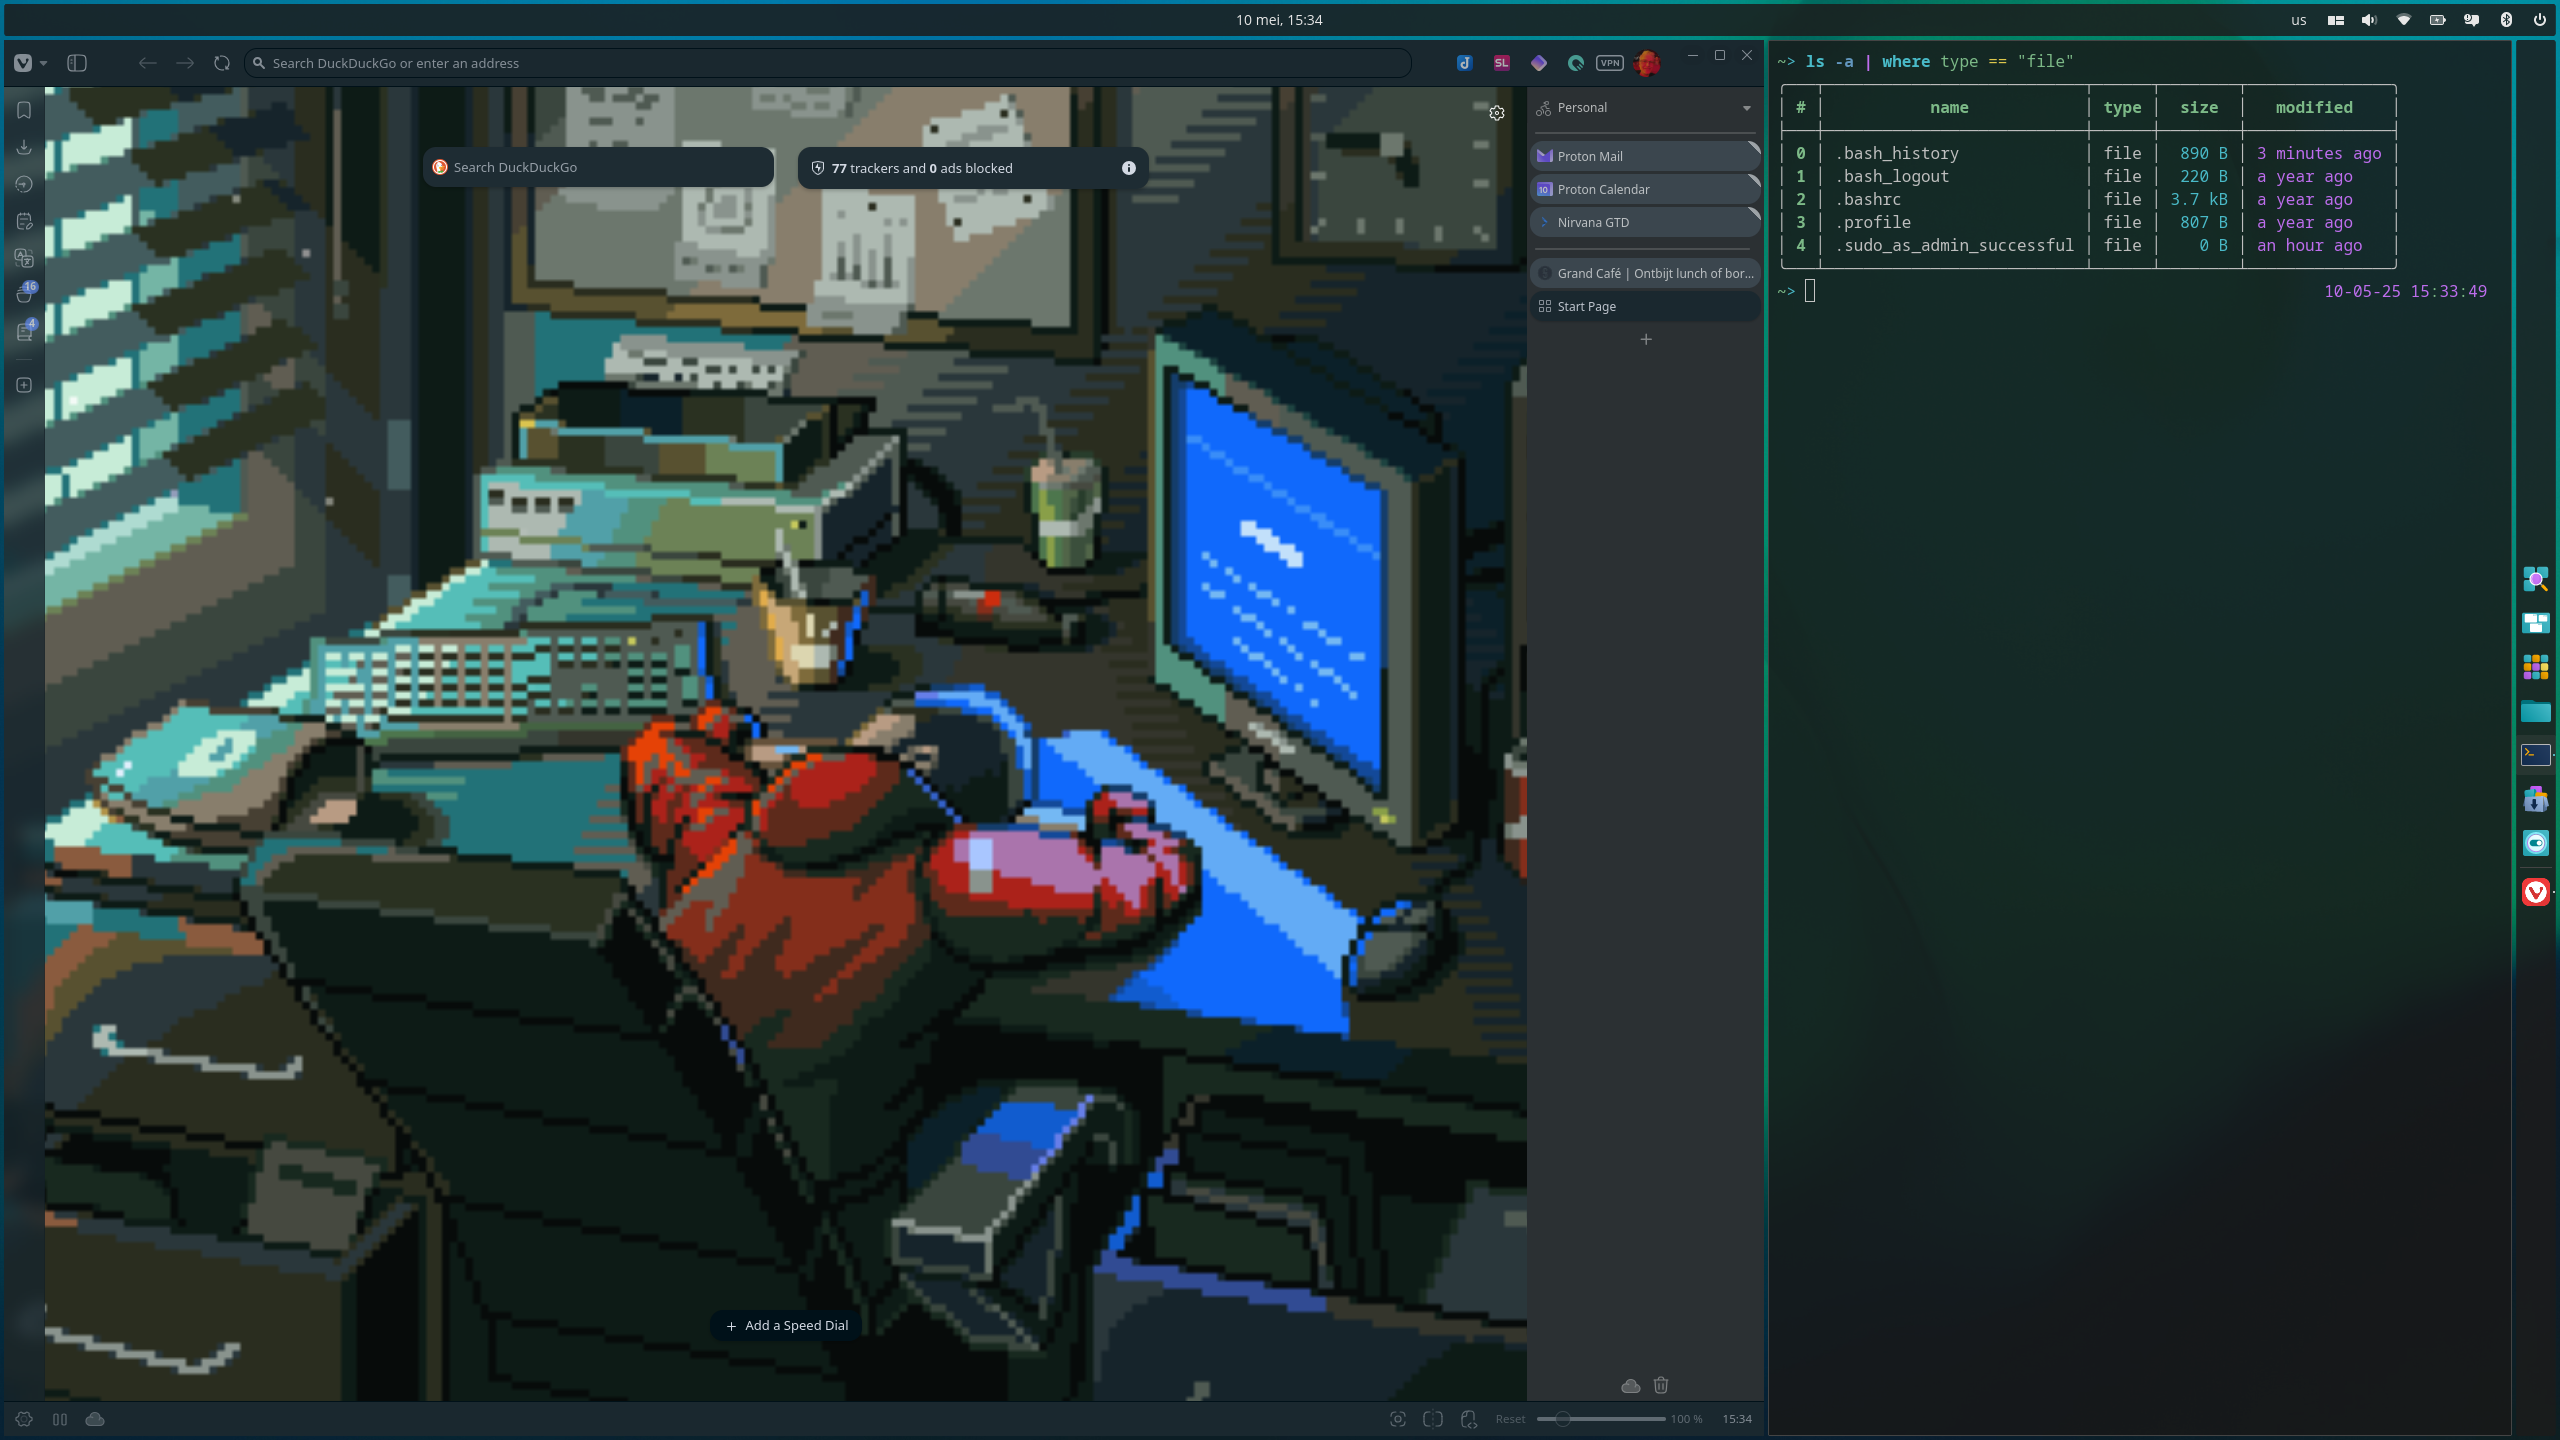This screenshot has height=1440, width=2560.
Task: Switch to the Grand Café tab
Action: pos(1644,273)
